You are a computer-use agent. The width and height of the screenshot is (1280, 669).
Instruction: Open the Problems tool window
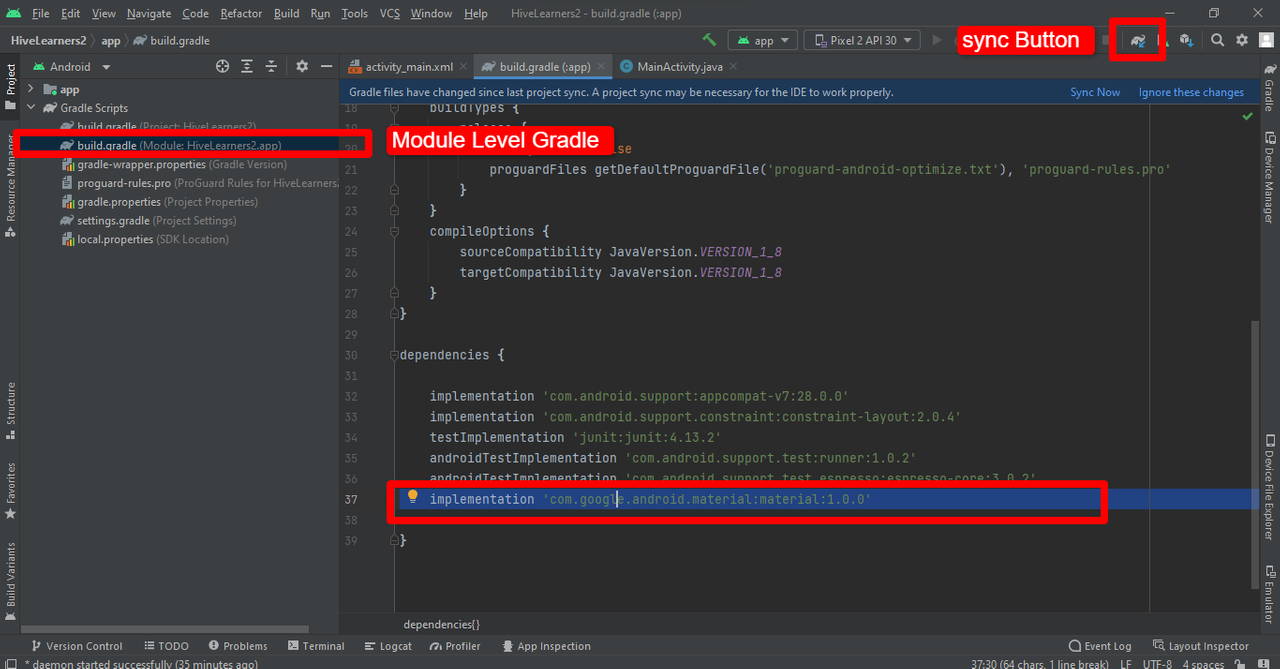pos(237,646)
